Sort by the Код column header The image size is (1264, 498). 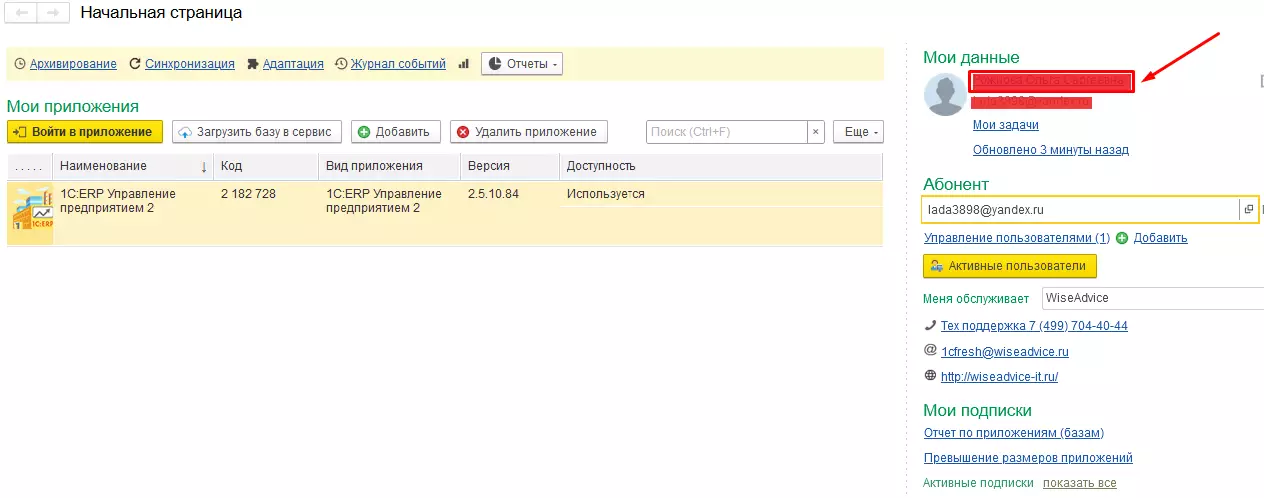[x=266, y=166]
